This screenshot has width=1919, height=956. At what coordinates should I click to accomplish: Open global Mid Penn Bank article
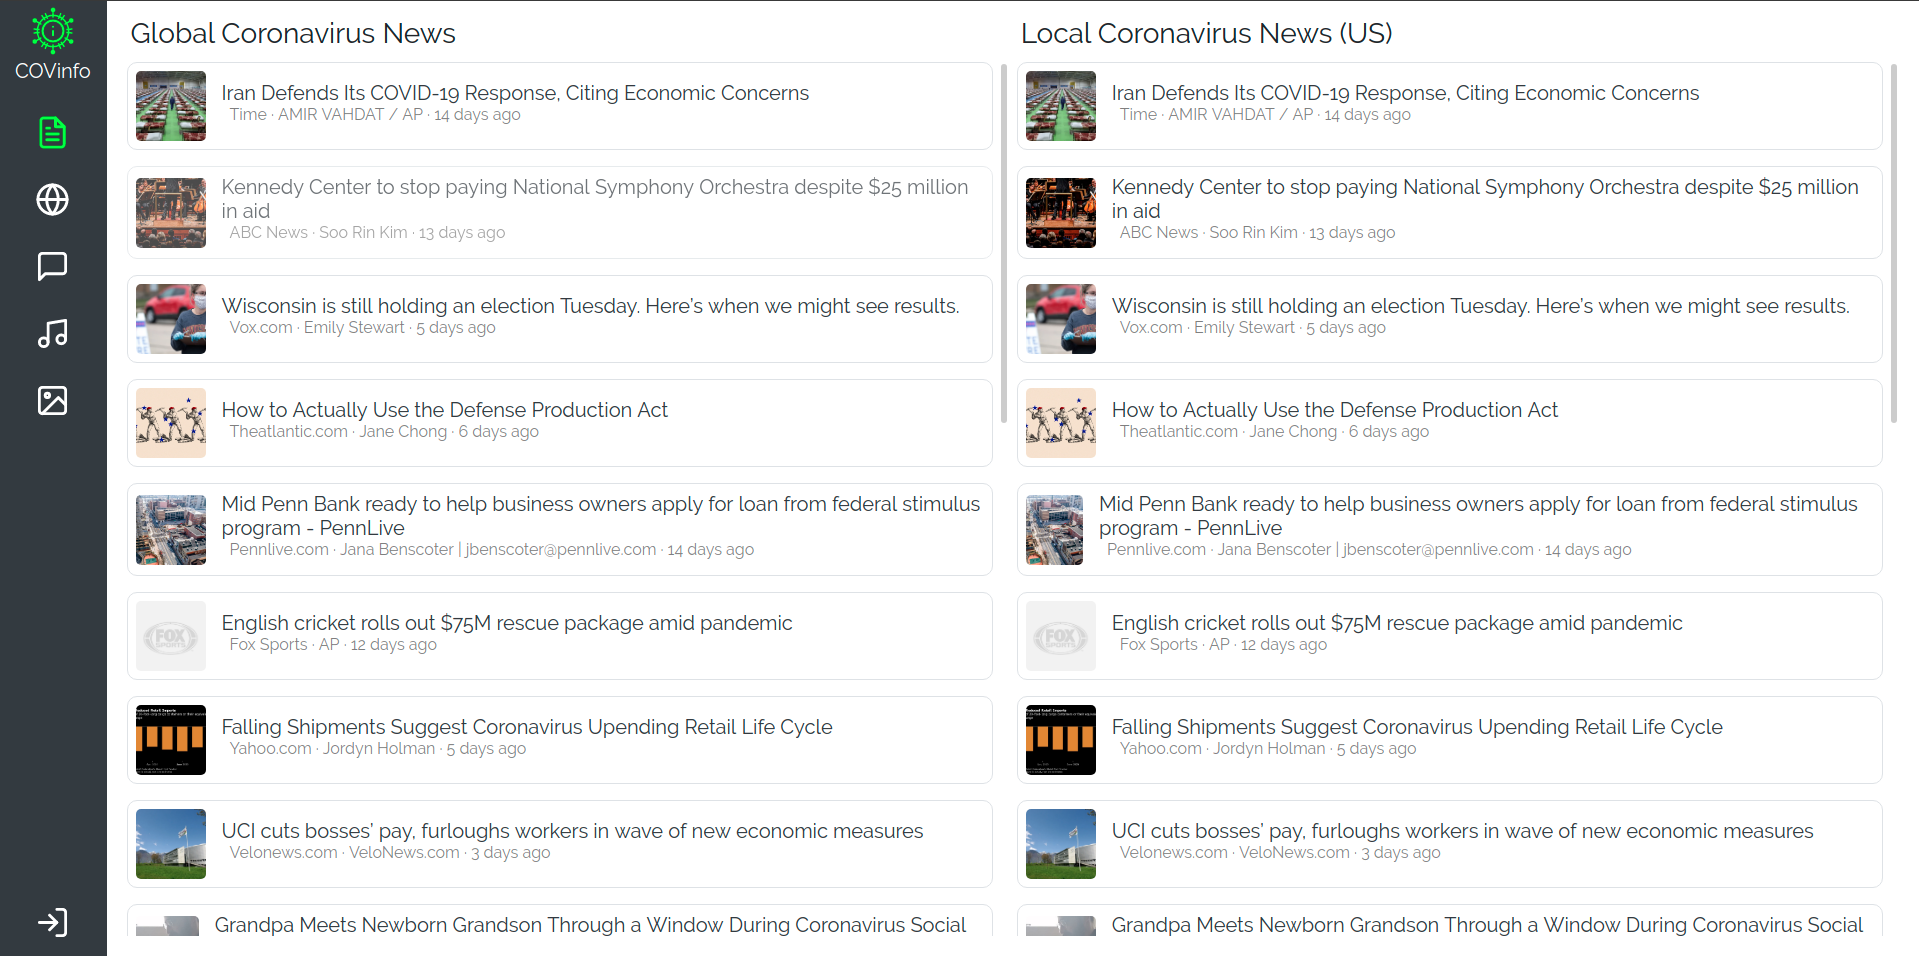(560, 529)
